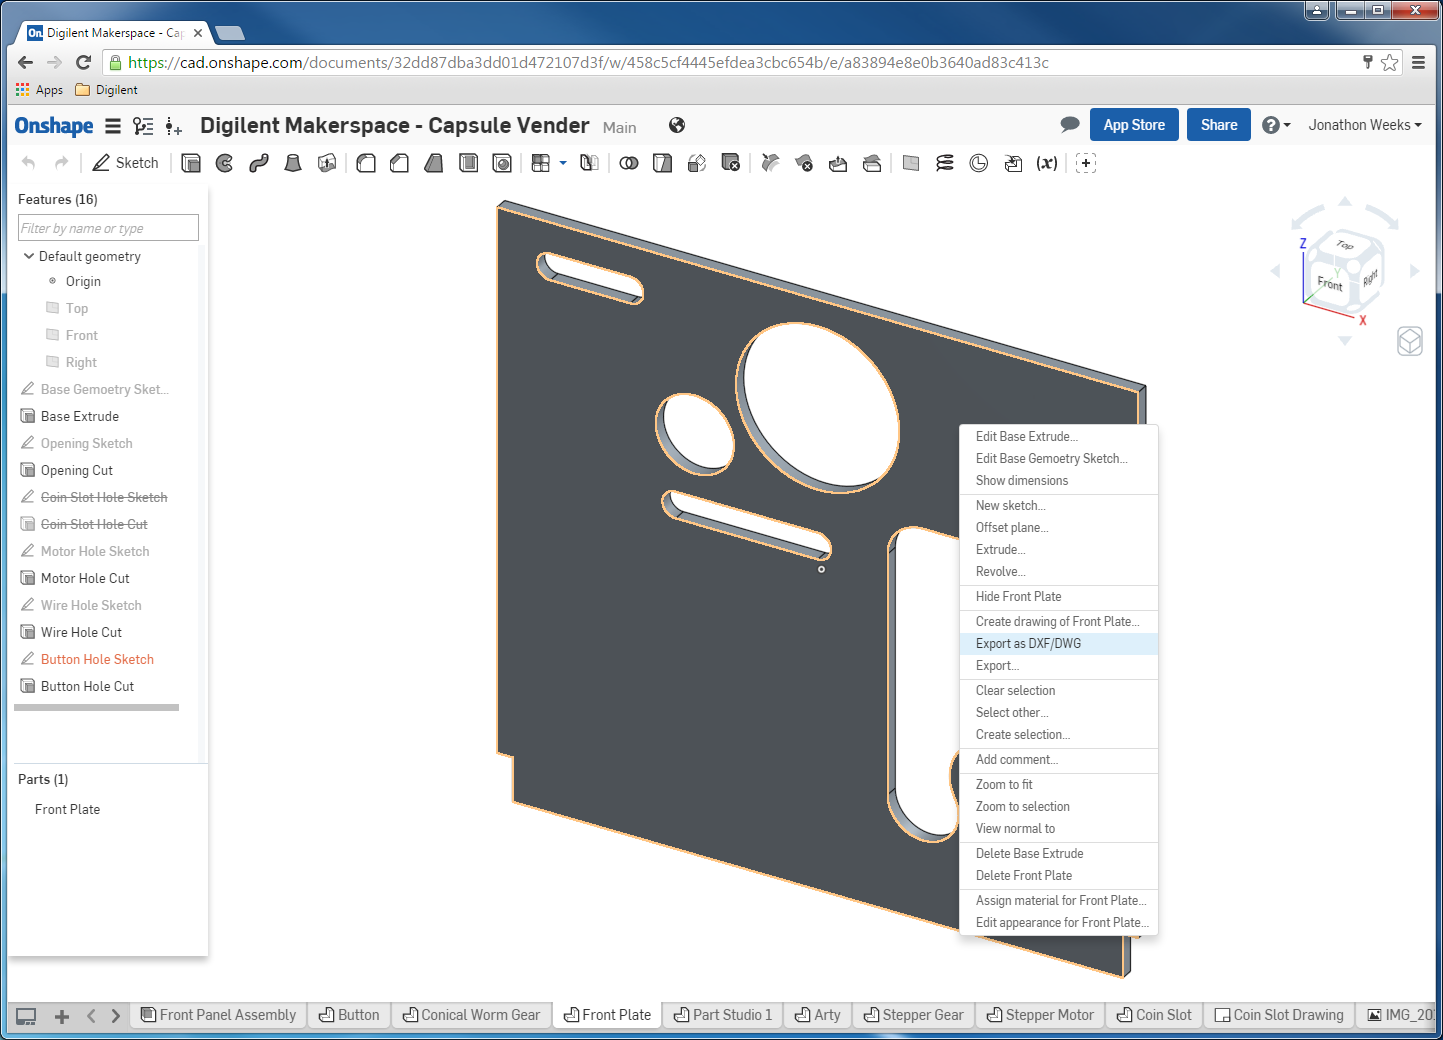Open the comments speech bubble icon

(x=1070, y=125)
